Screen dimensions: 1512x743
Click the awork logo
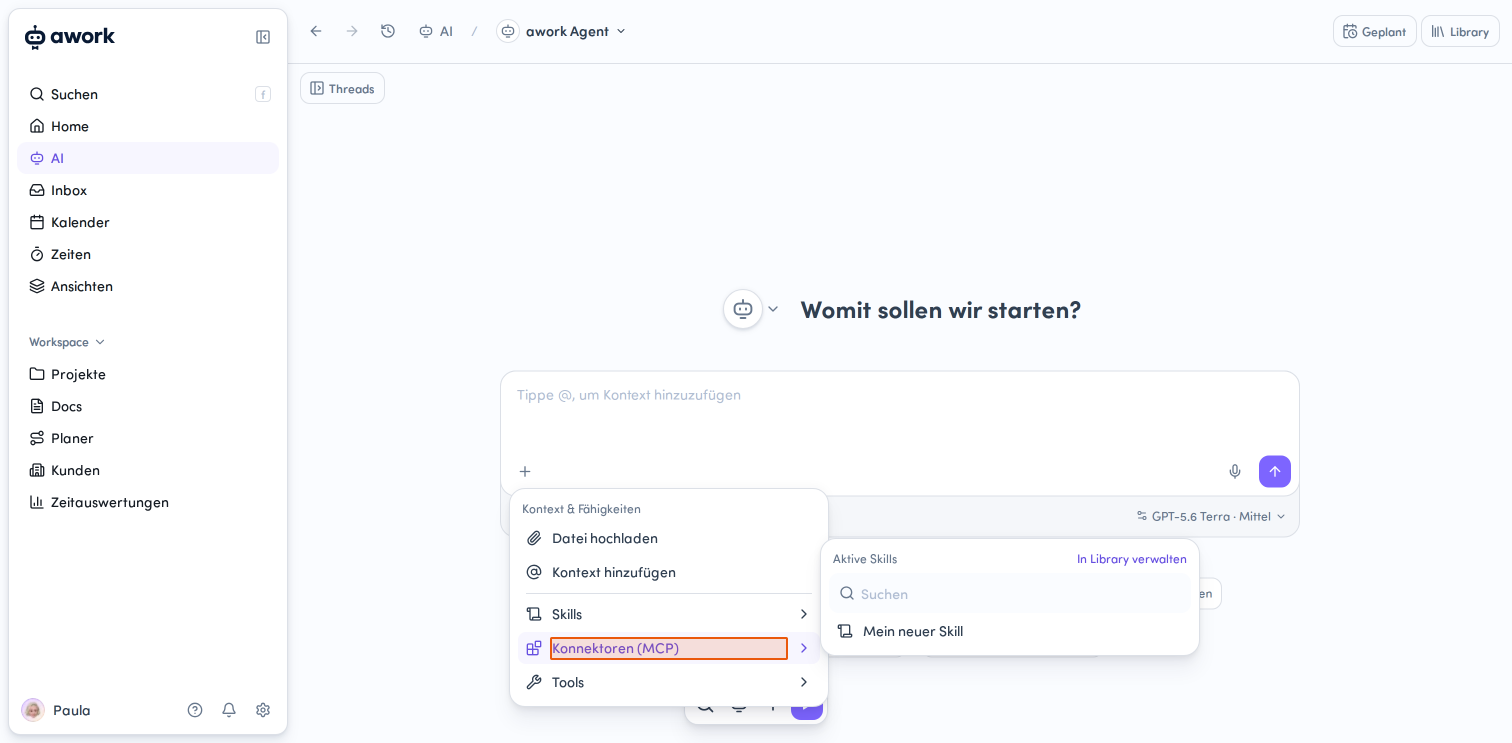(x=70, y=37)
